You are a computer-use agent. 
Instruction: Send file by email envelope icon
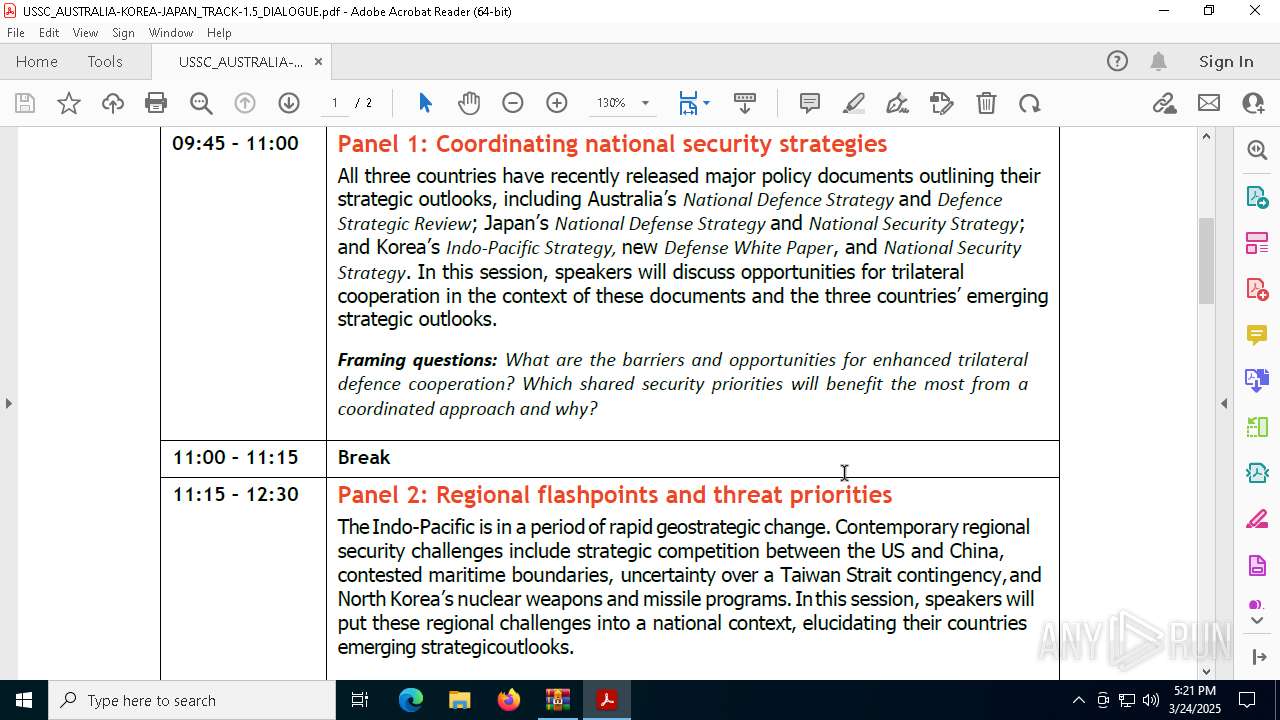click(x=1209, y=103)
